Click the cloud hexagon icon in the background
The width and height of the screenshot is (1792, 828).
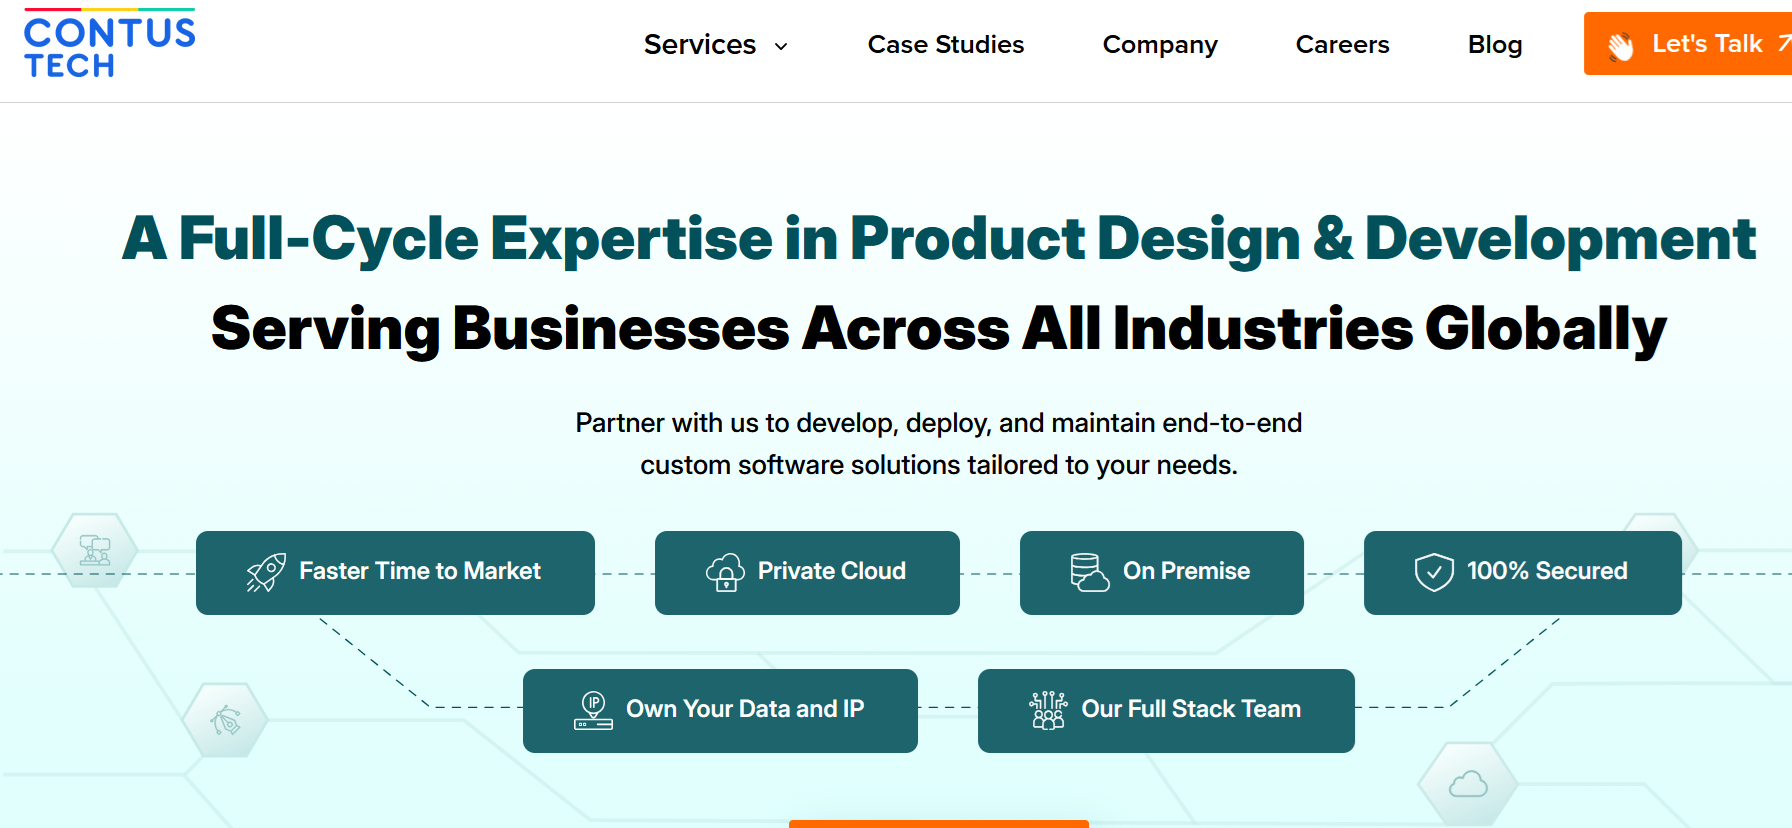point(1468,784)
